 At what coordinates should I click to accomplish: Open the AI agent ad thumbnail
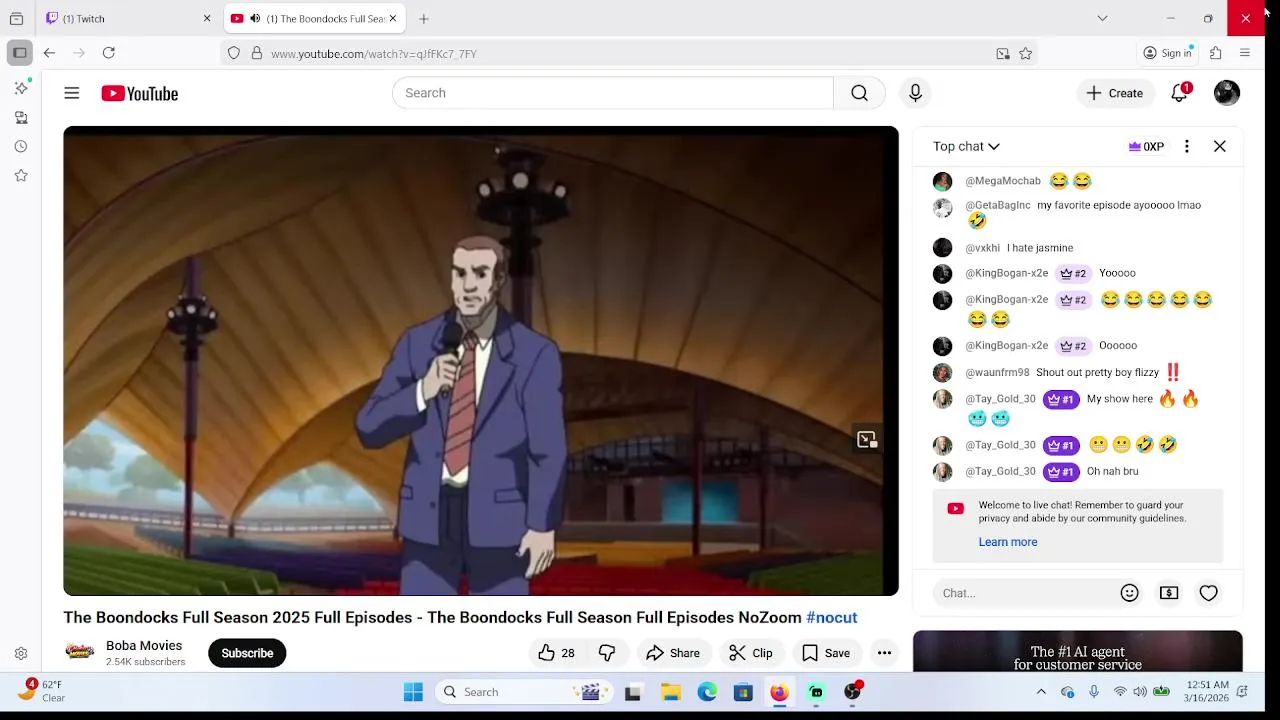[x=1078, y=652]
